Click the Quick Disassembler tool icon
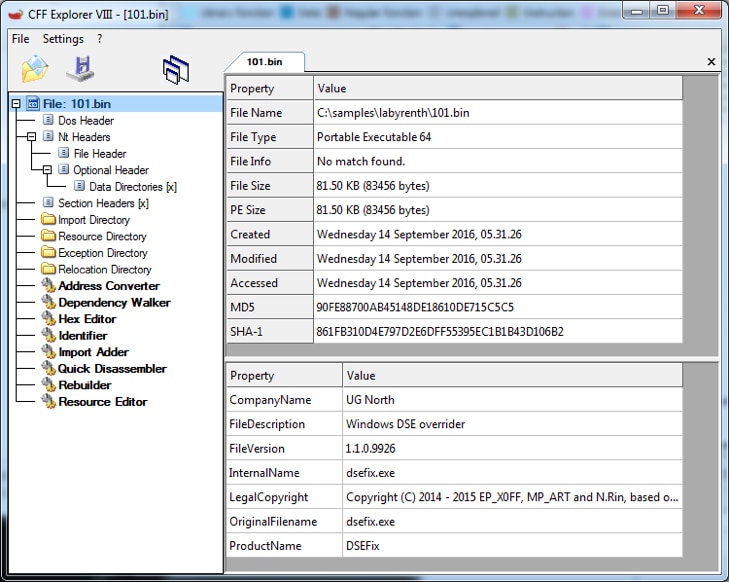729x582 pixels. [48, 368]
